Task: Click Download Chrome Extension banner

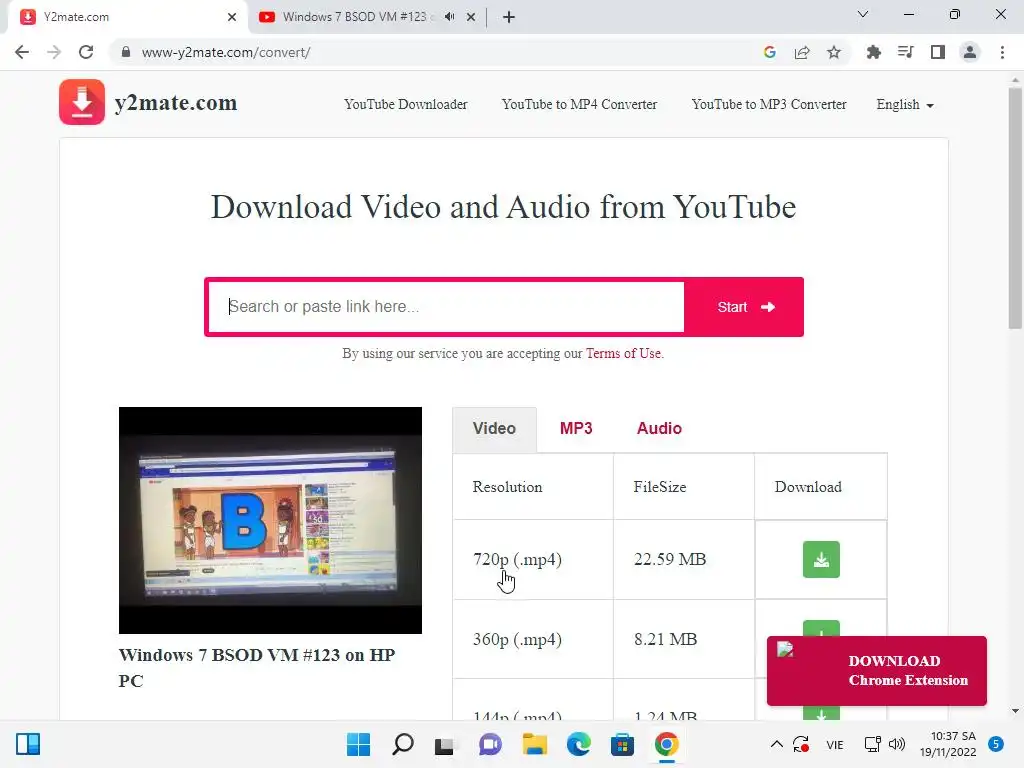Action: point(876,671)
